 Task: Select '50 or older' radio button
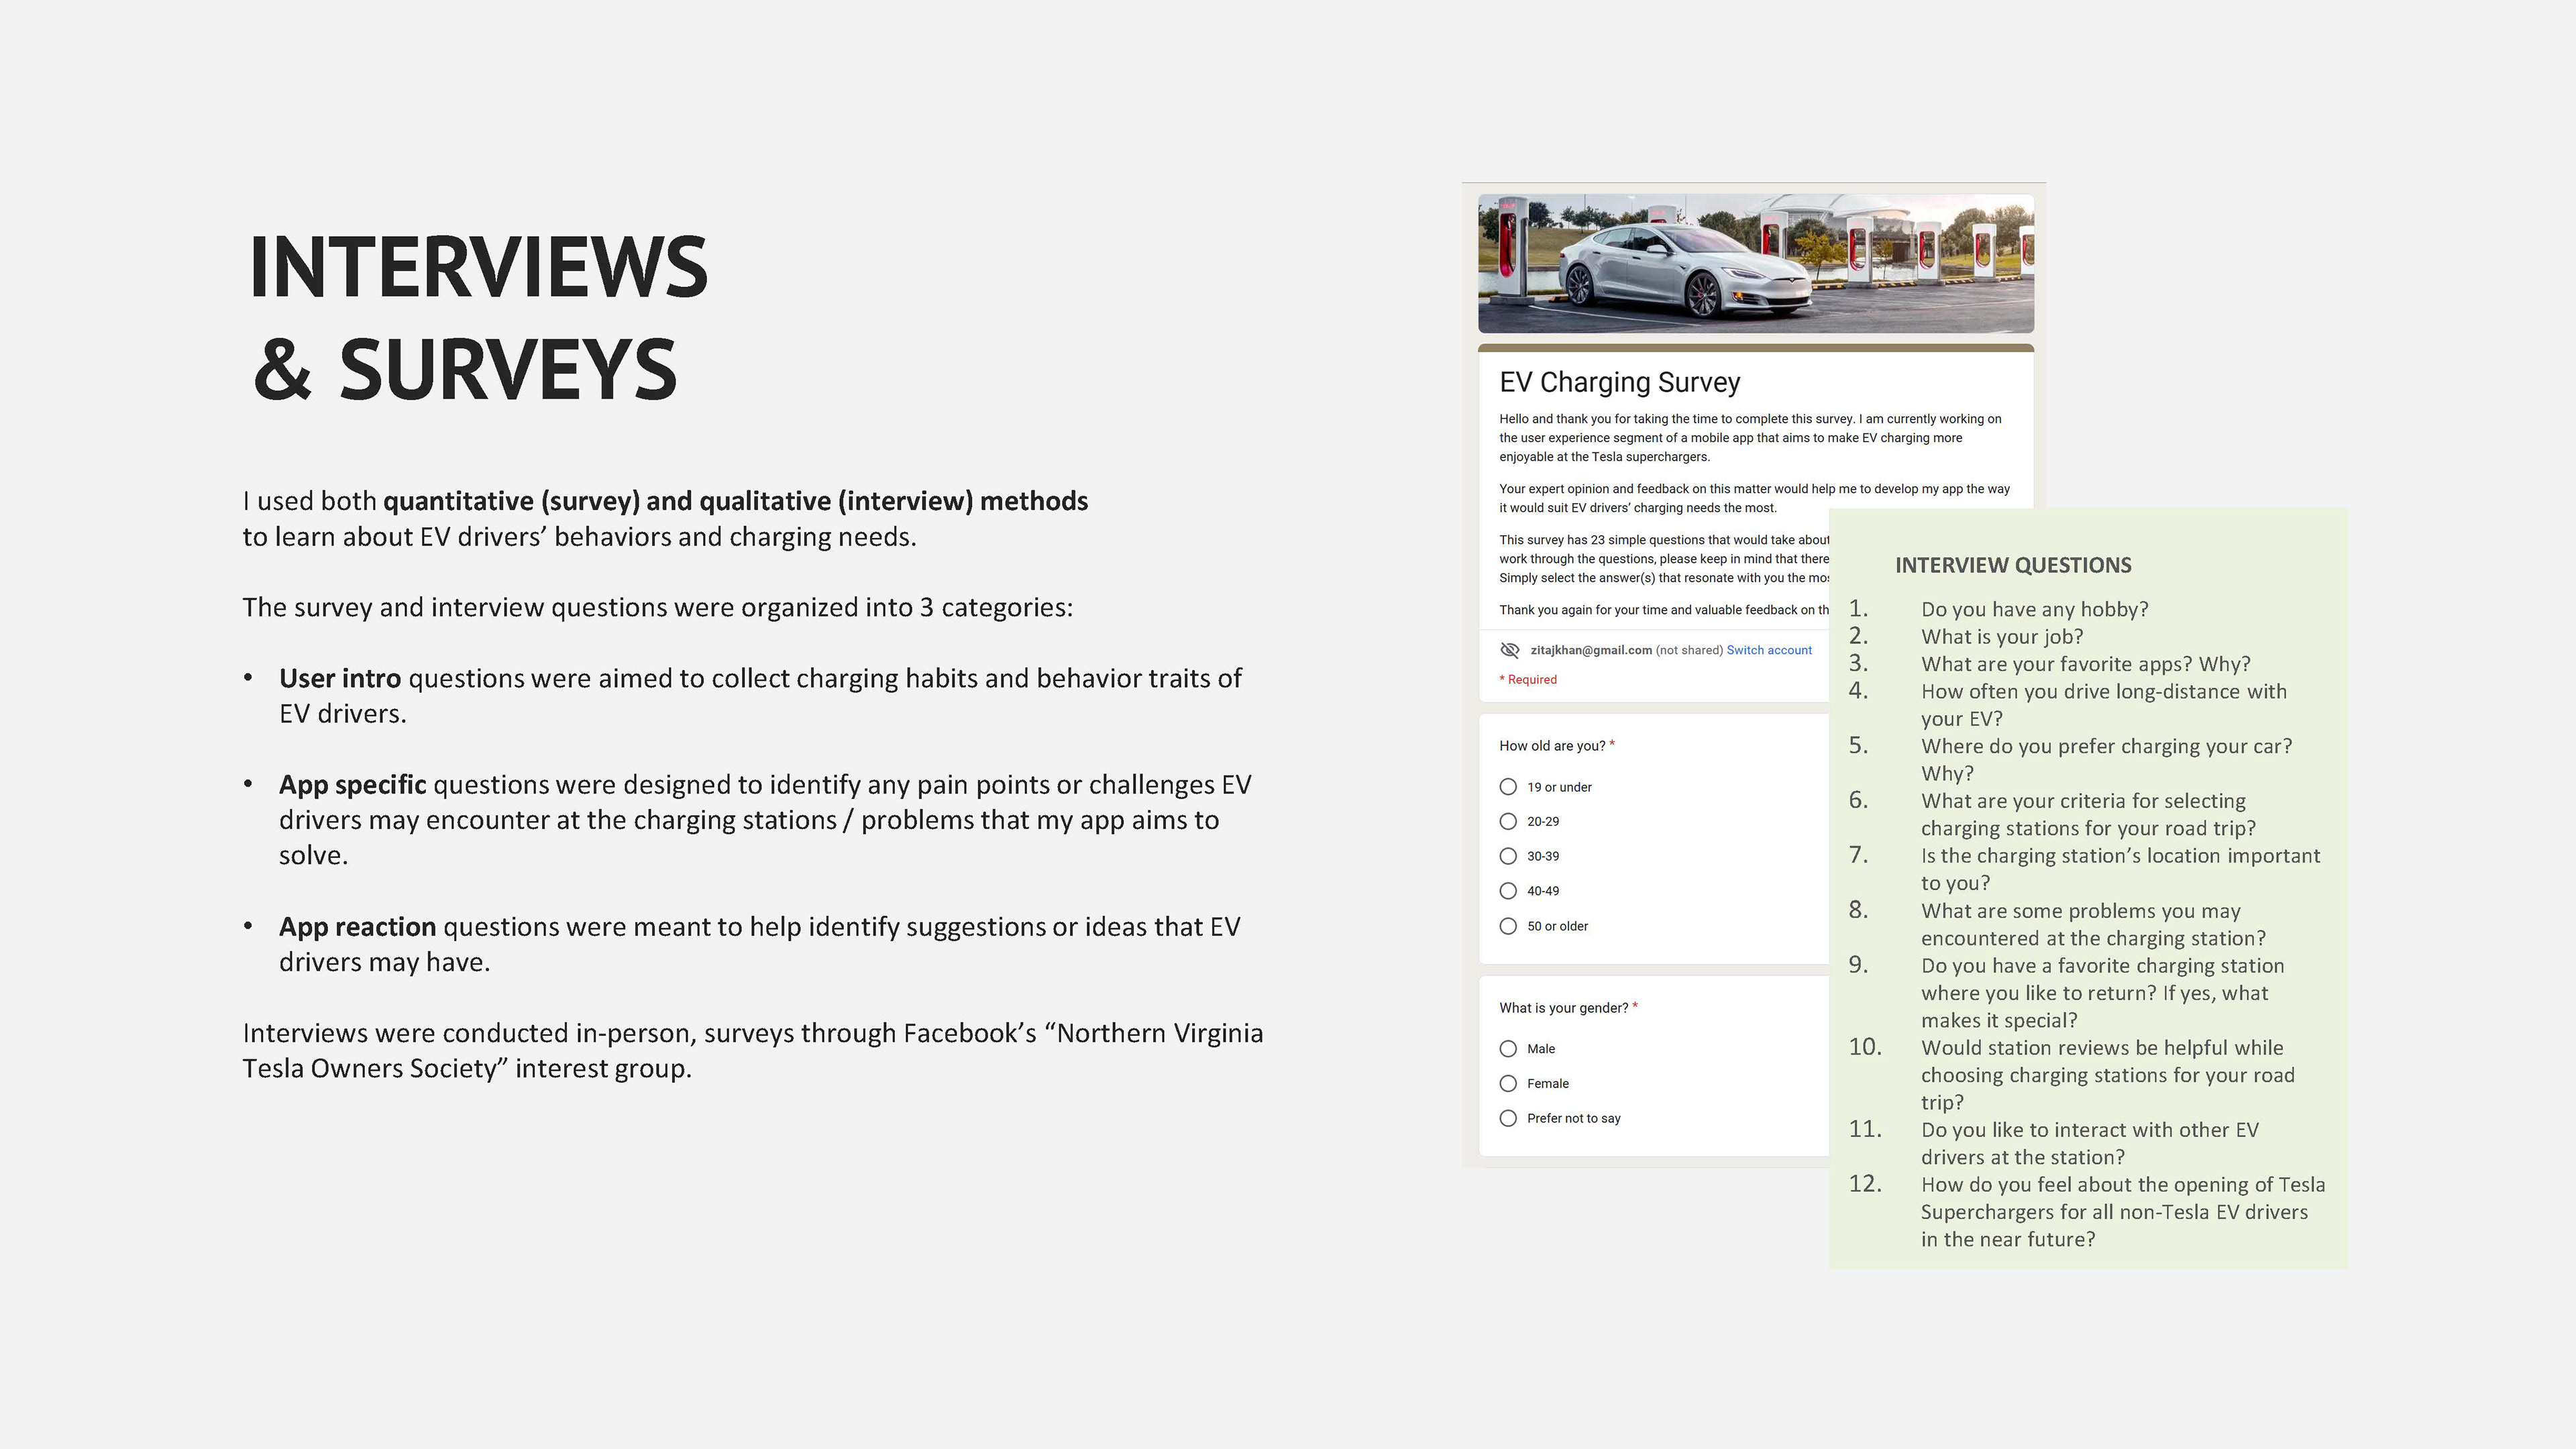[x=1508, y=926]
